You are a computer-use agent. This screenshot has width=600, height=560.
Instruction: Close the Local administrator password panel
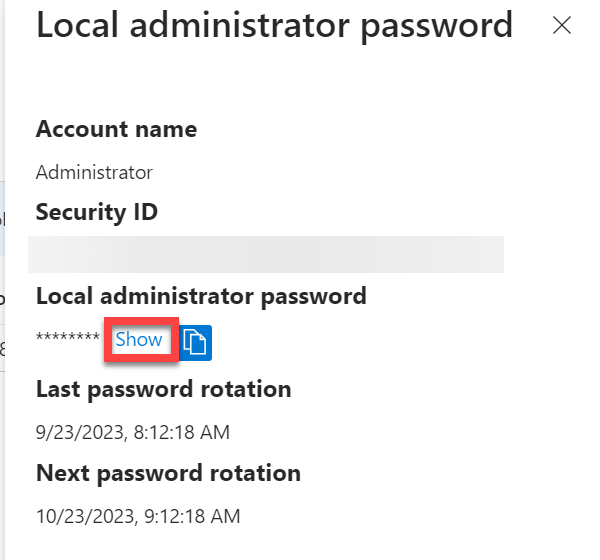(x=562, y=26)
